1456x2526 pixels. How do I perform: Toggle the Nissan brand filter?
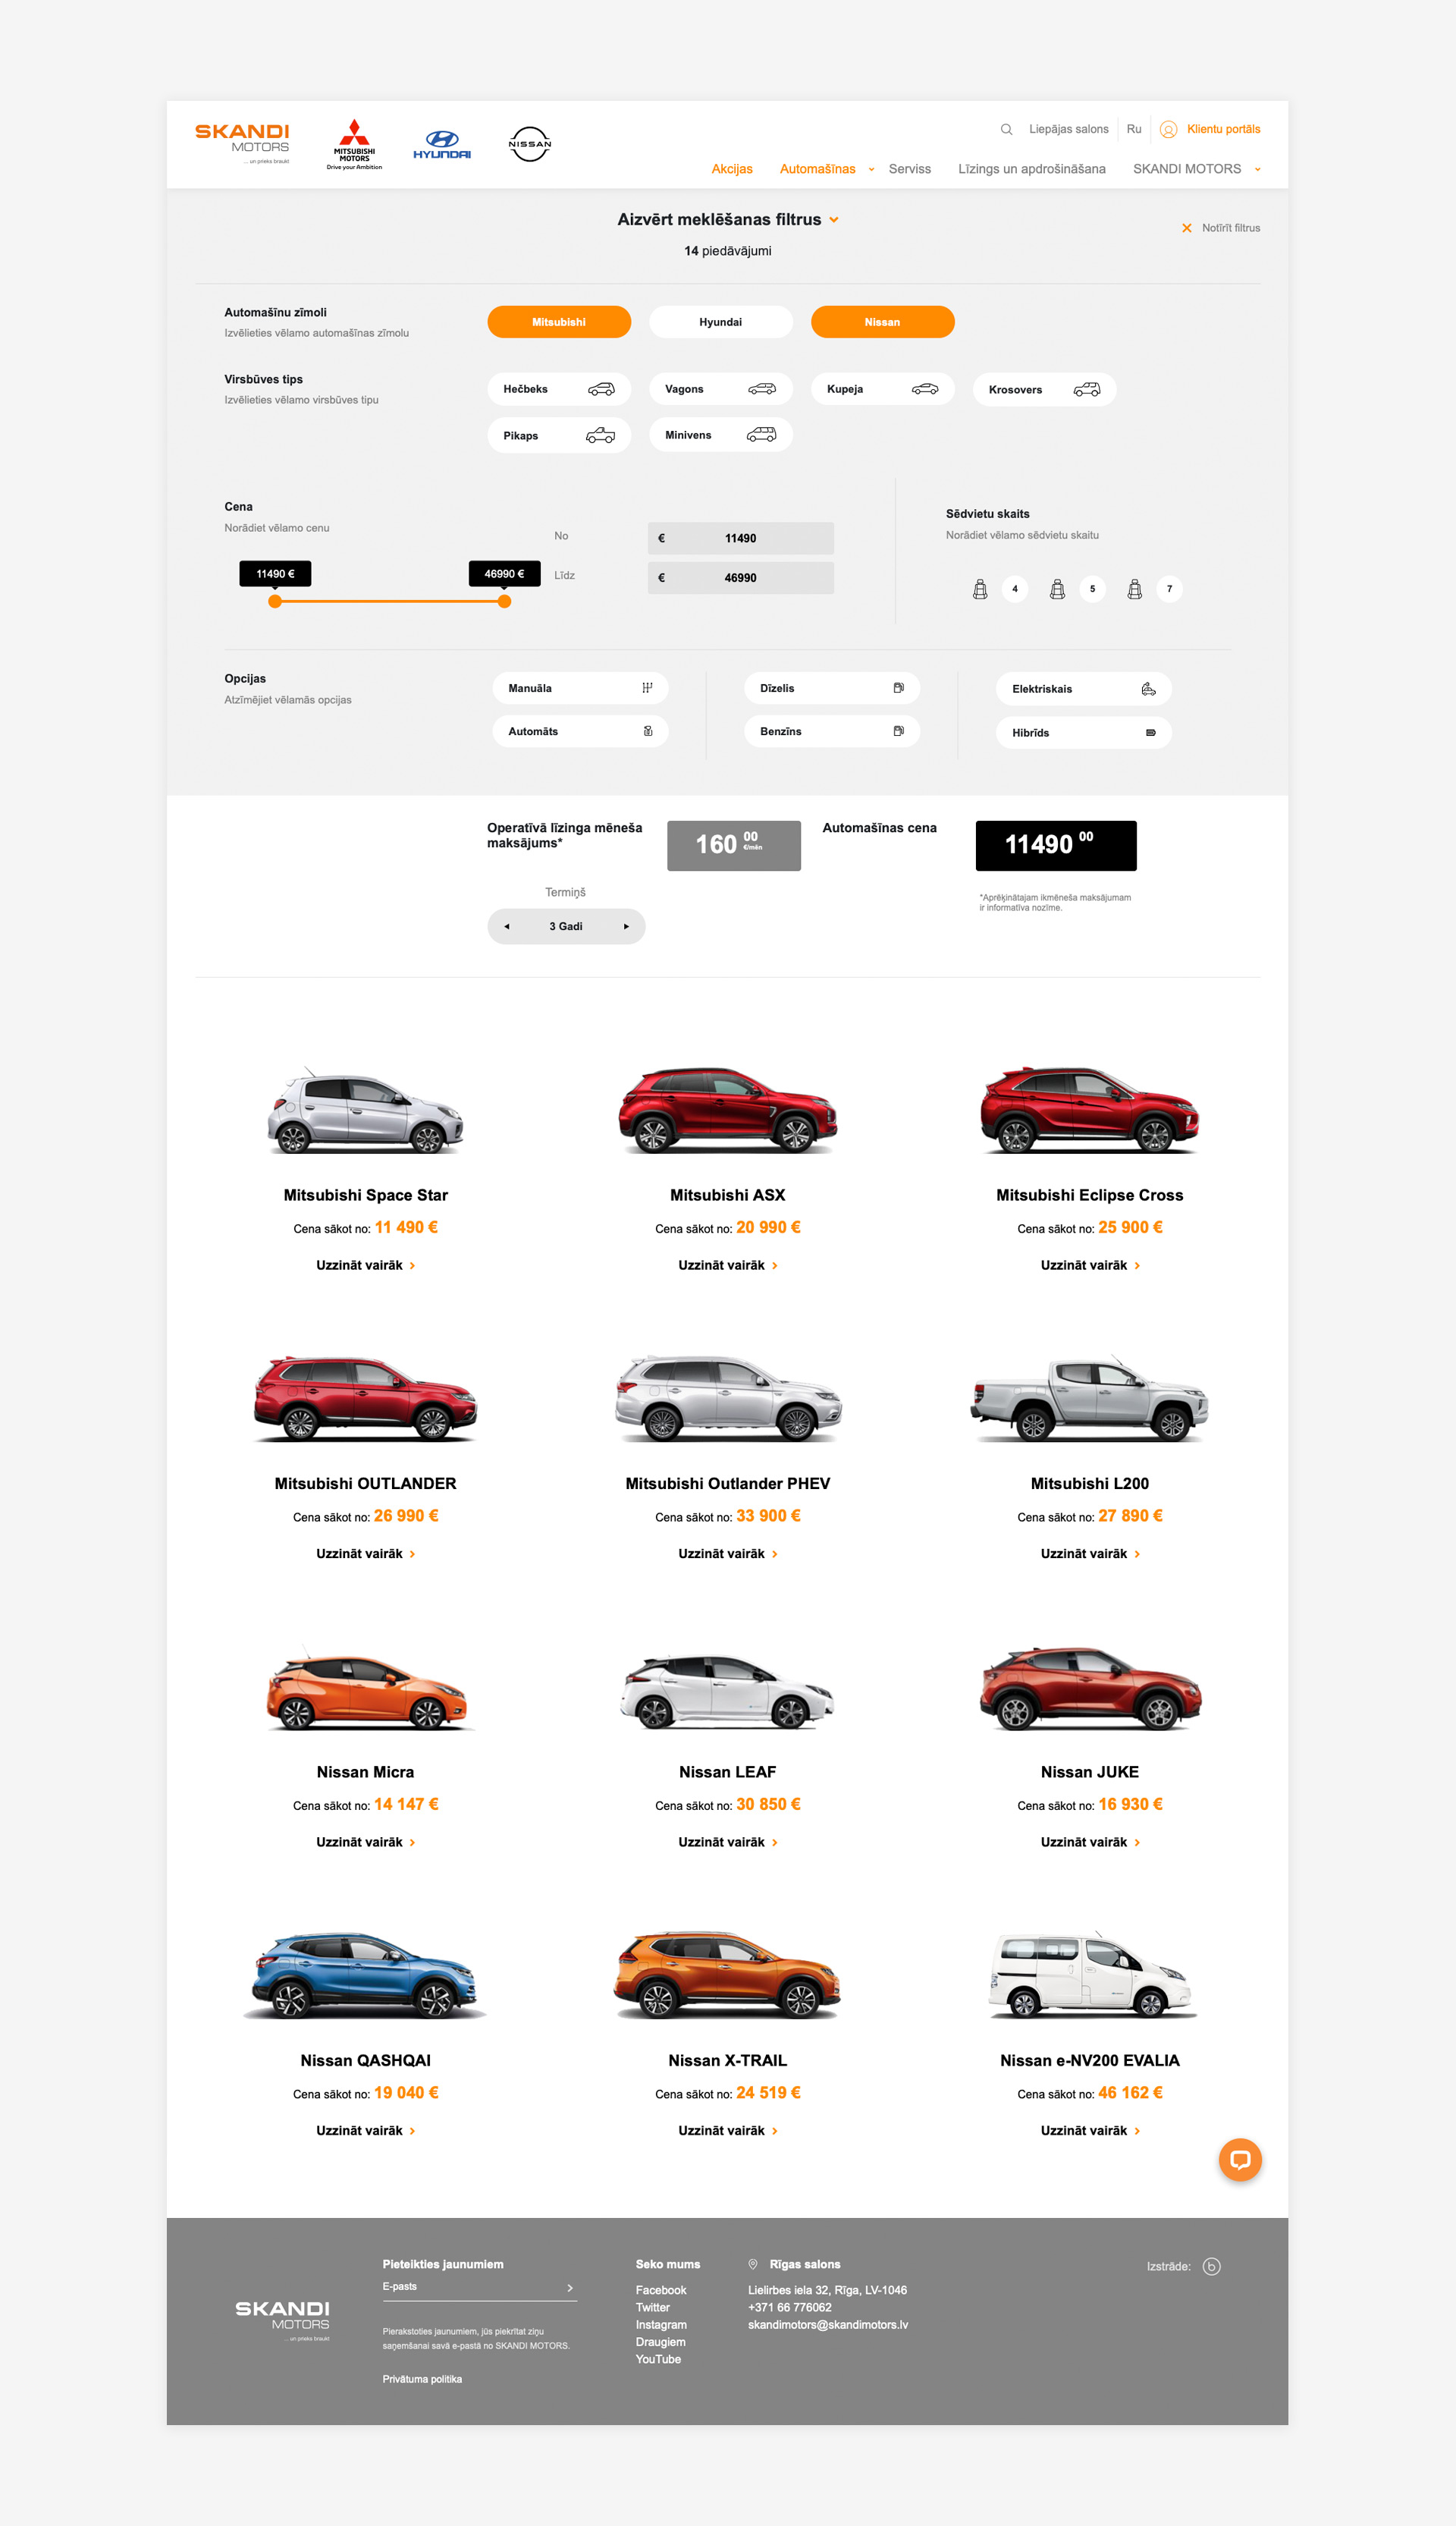[x=882, y=322]
